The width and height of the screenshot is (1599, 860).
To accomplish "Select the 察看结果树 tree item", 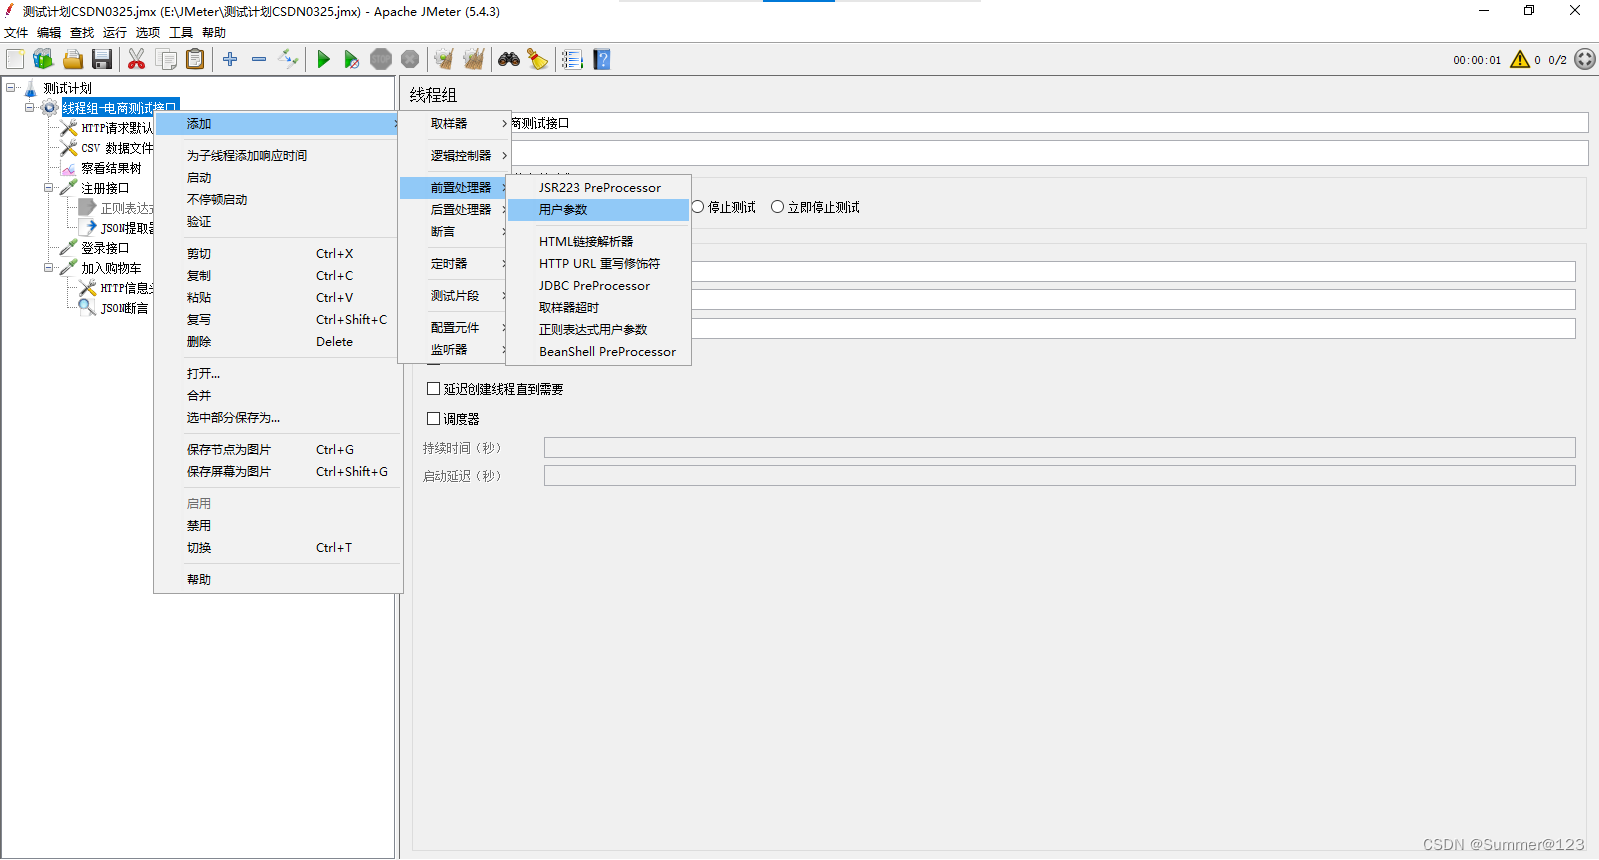I will tap(111, 168).
